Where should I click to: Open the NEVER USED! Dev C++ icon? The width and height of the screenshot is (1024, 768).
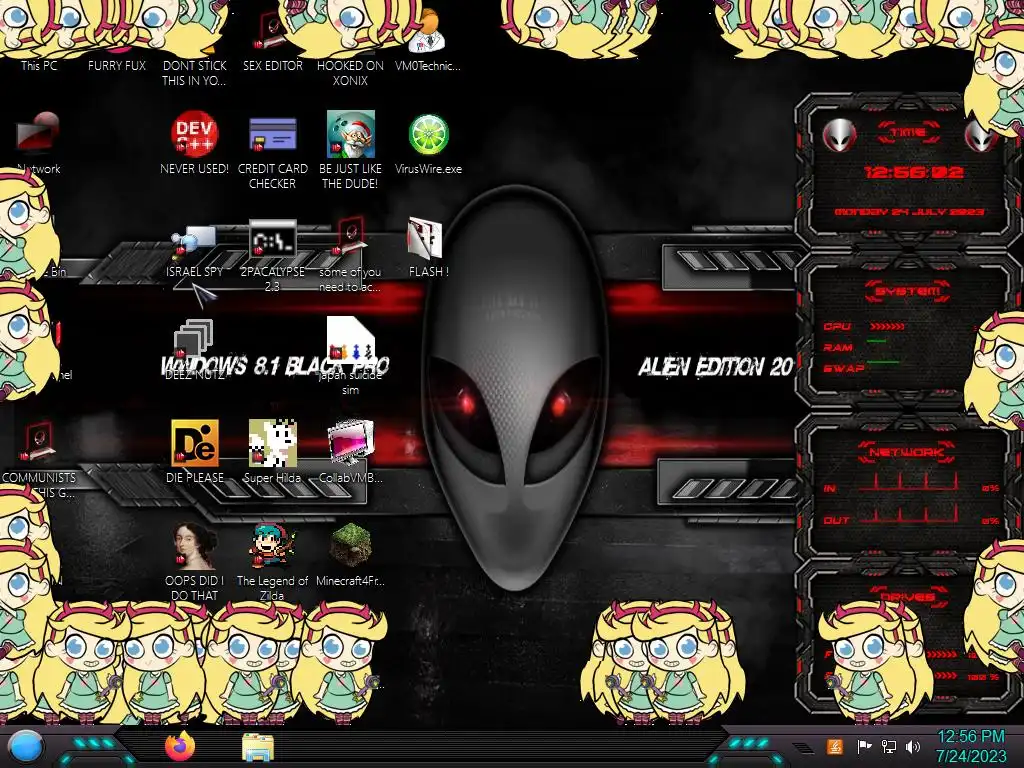coord(194,134)
